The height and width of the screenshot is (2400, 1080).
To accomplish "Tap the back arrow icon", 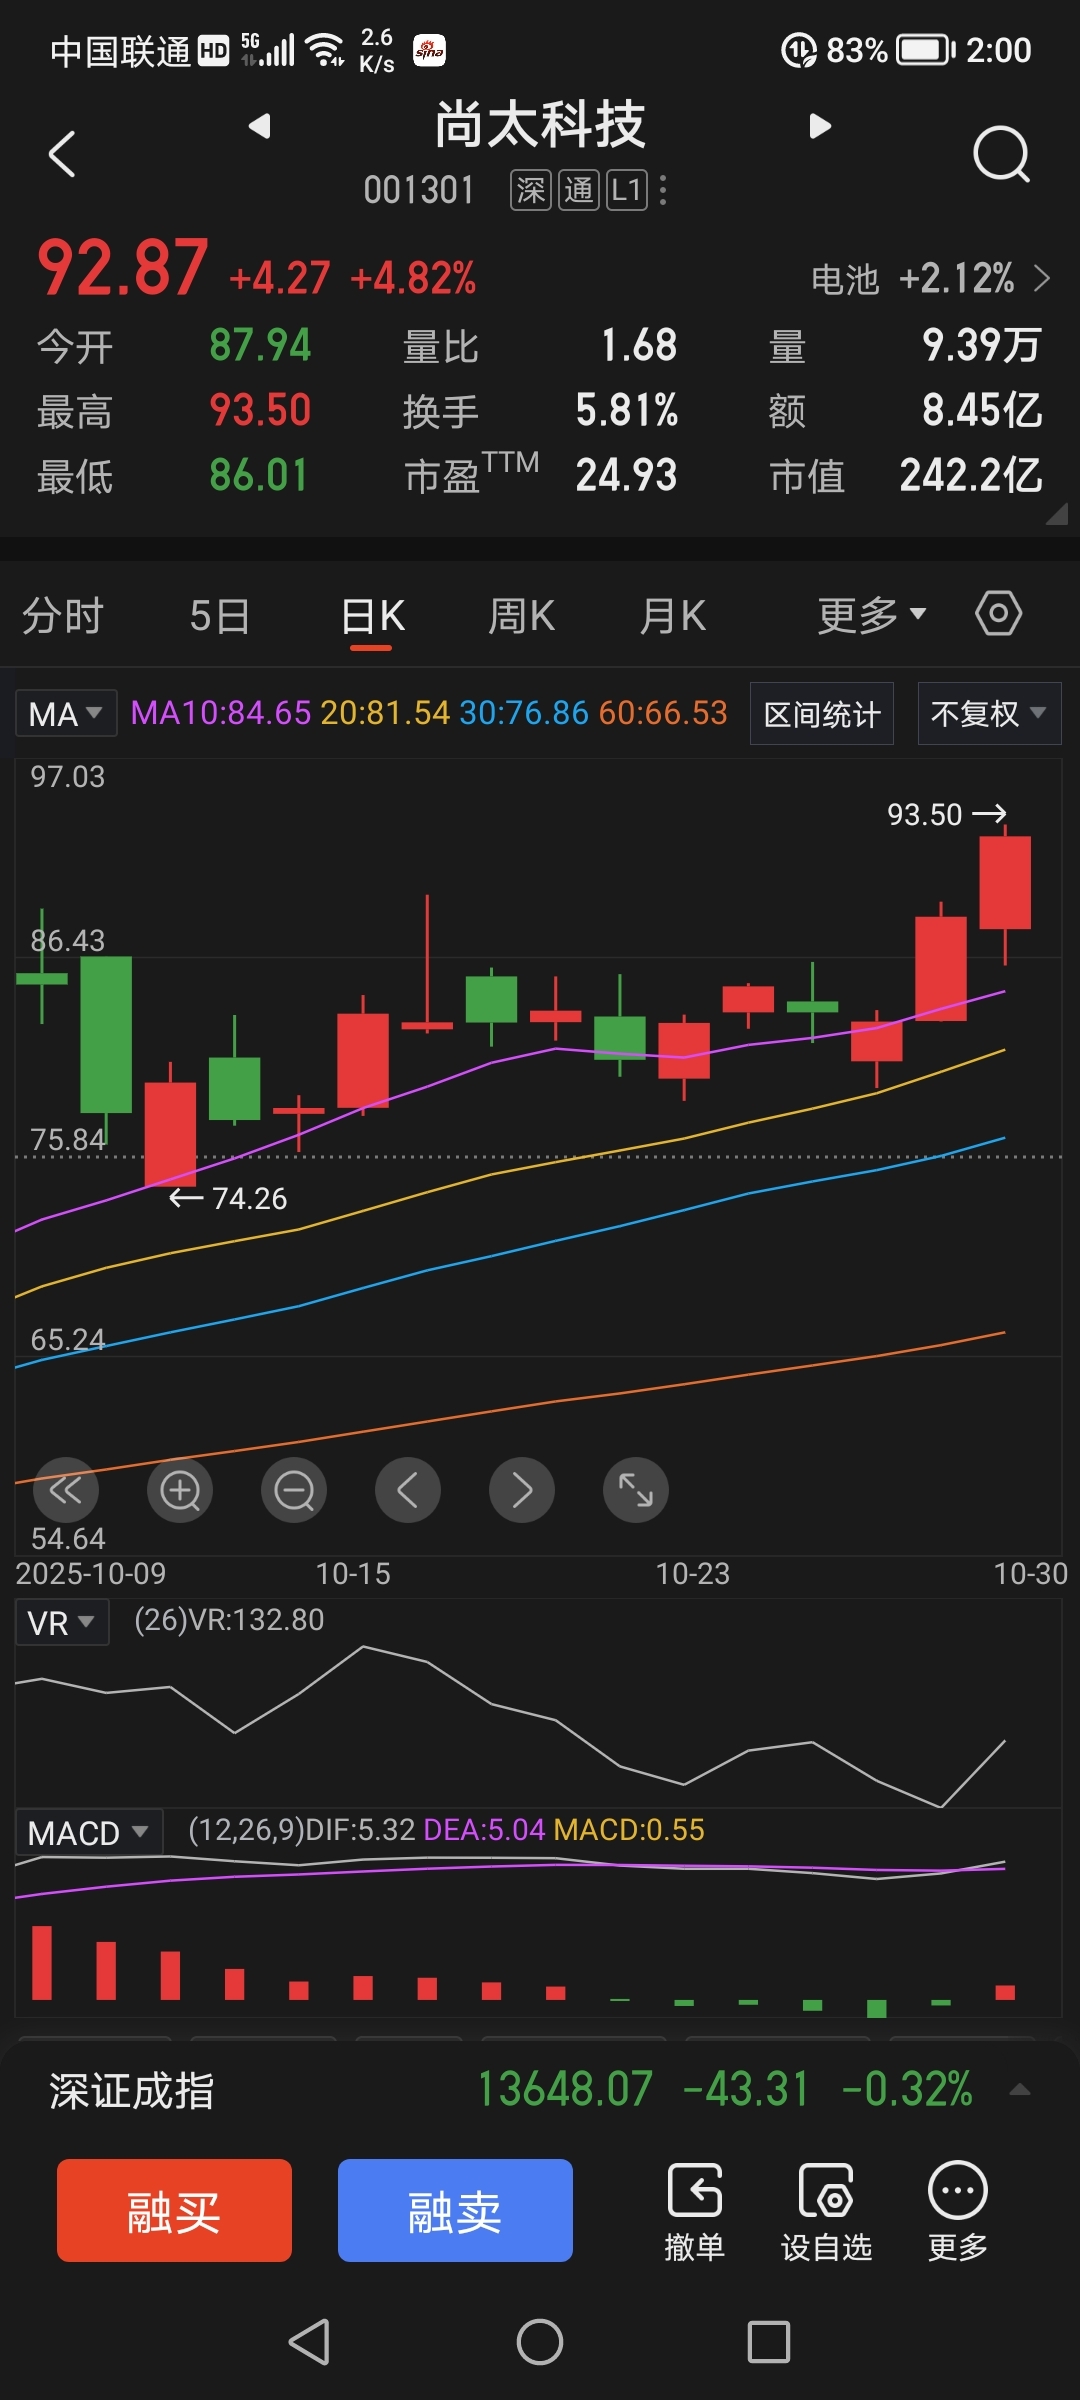I will point(62,154).
